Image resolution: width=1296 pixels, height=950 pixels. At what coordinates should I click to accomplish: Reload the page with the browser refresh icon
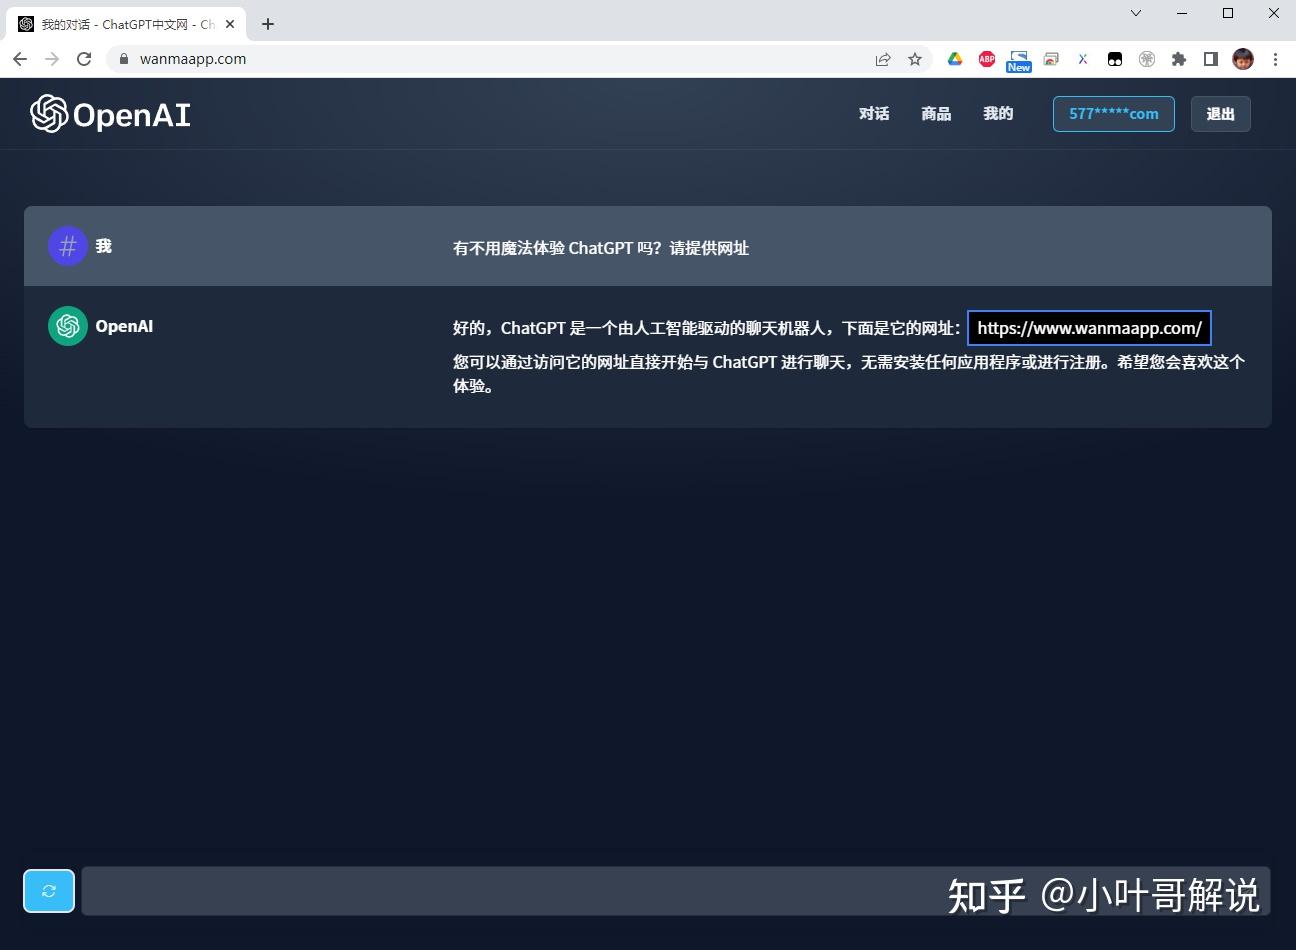click(84, 59)
